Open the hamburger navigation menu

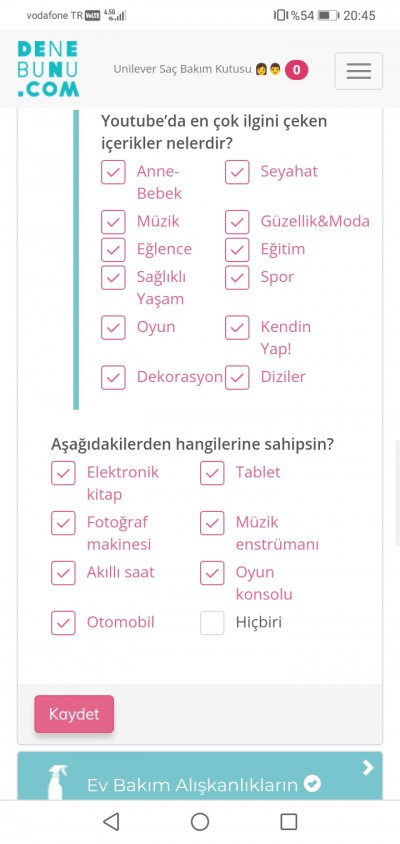(x=359, y=71)
